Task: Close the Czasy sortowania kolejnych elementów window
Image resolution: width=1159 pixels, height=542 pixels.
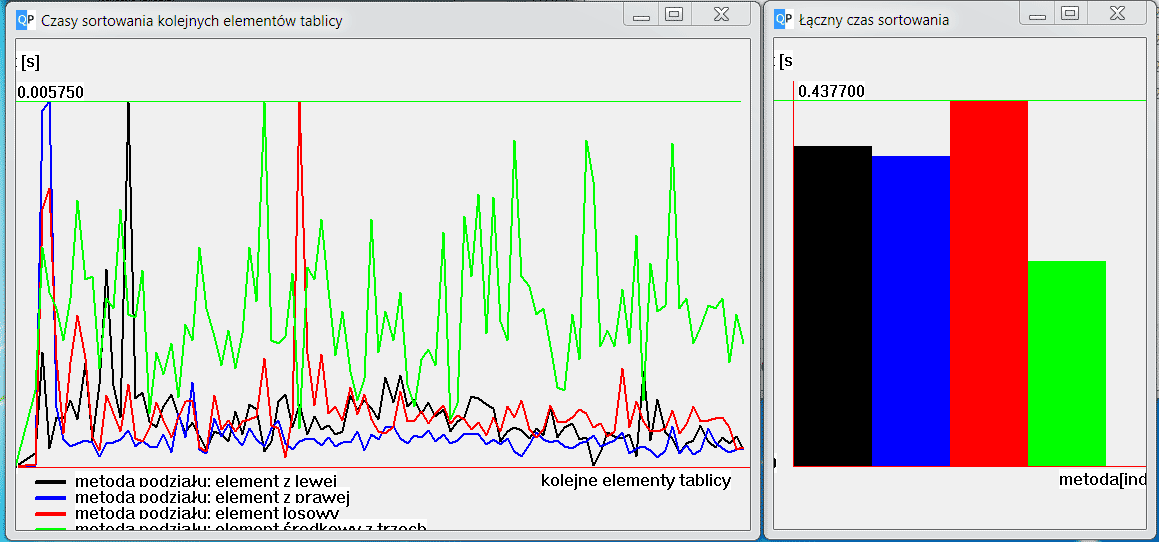Action: click(720, 14)
